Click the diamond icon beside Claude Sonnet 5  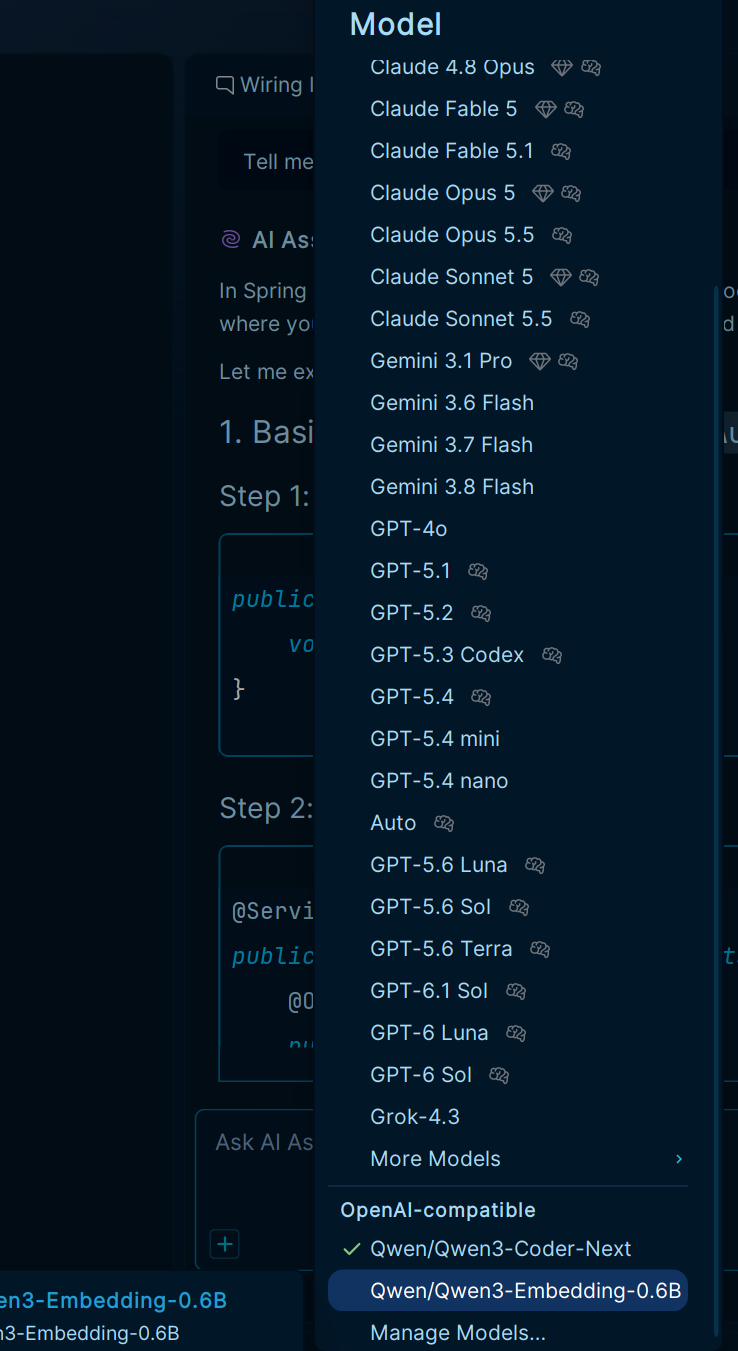(561, 277)
